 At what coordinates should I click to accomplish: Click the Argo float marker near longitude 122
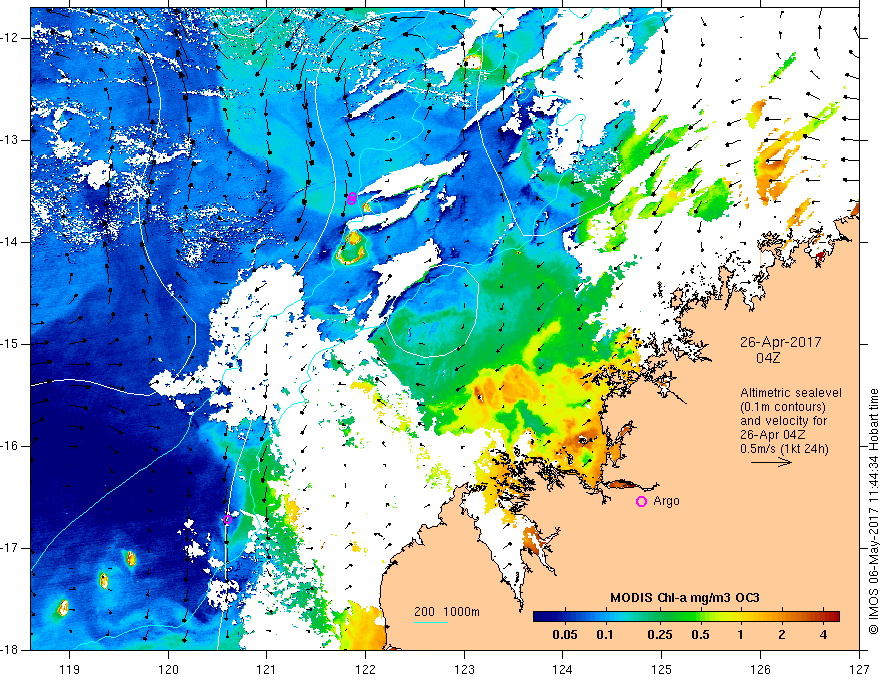[352, 197]
